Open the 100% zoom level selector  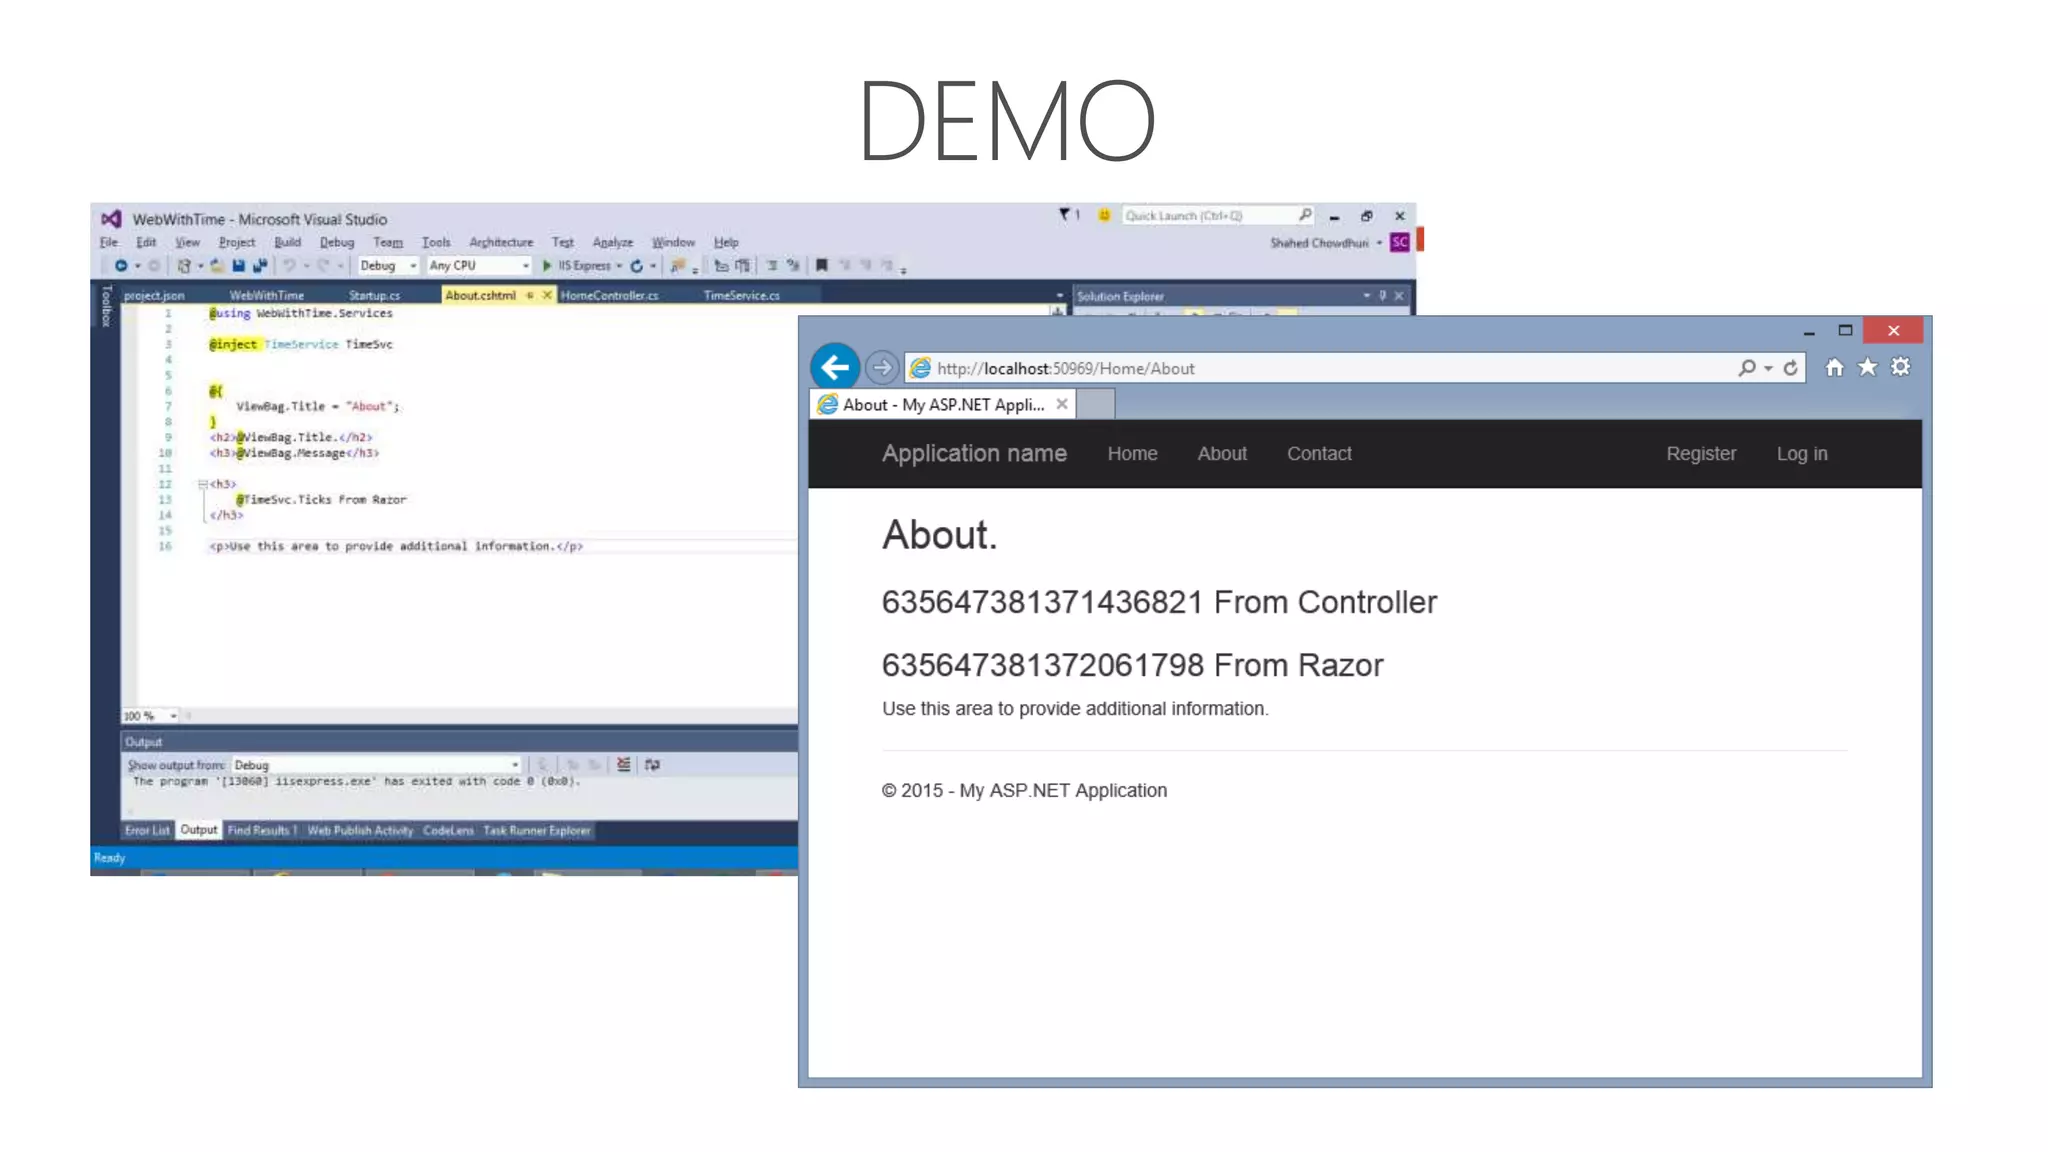(x=172, y=716)
